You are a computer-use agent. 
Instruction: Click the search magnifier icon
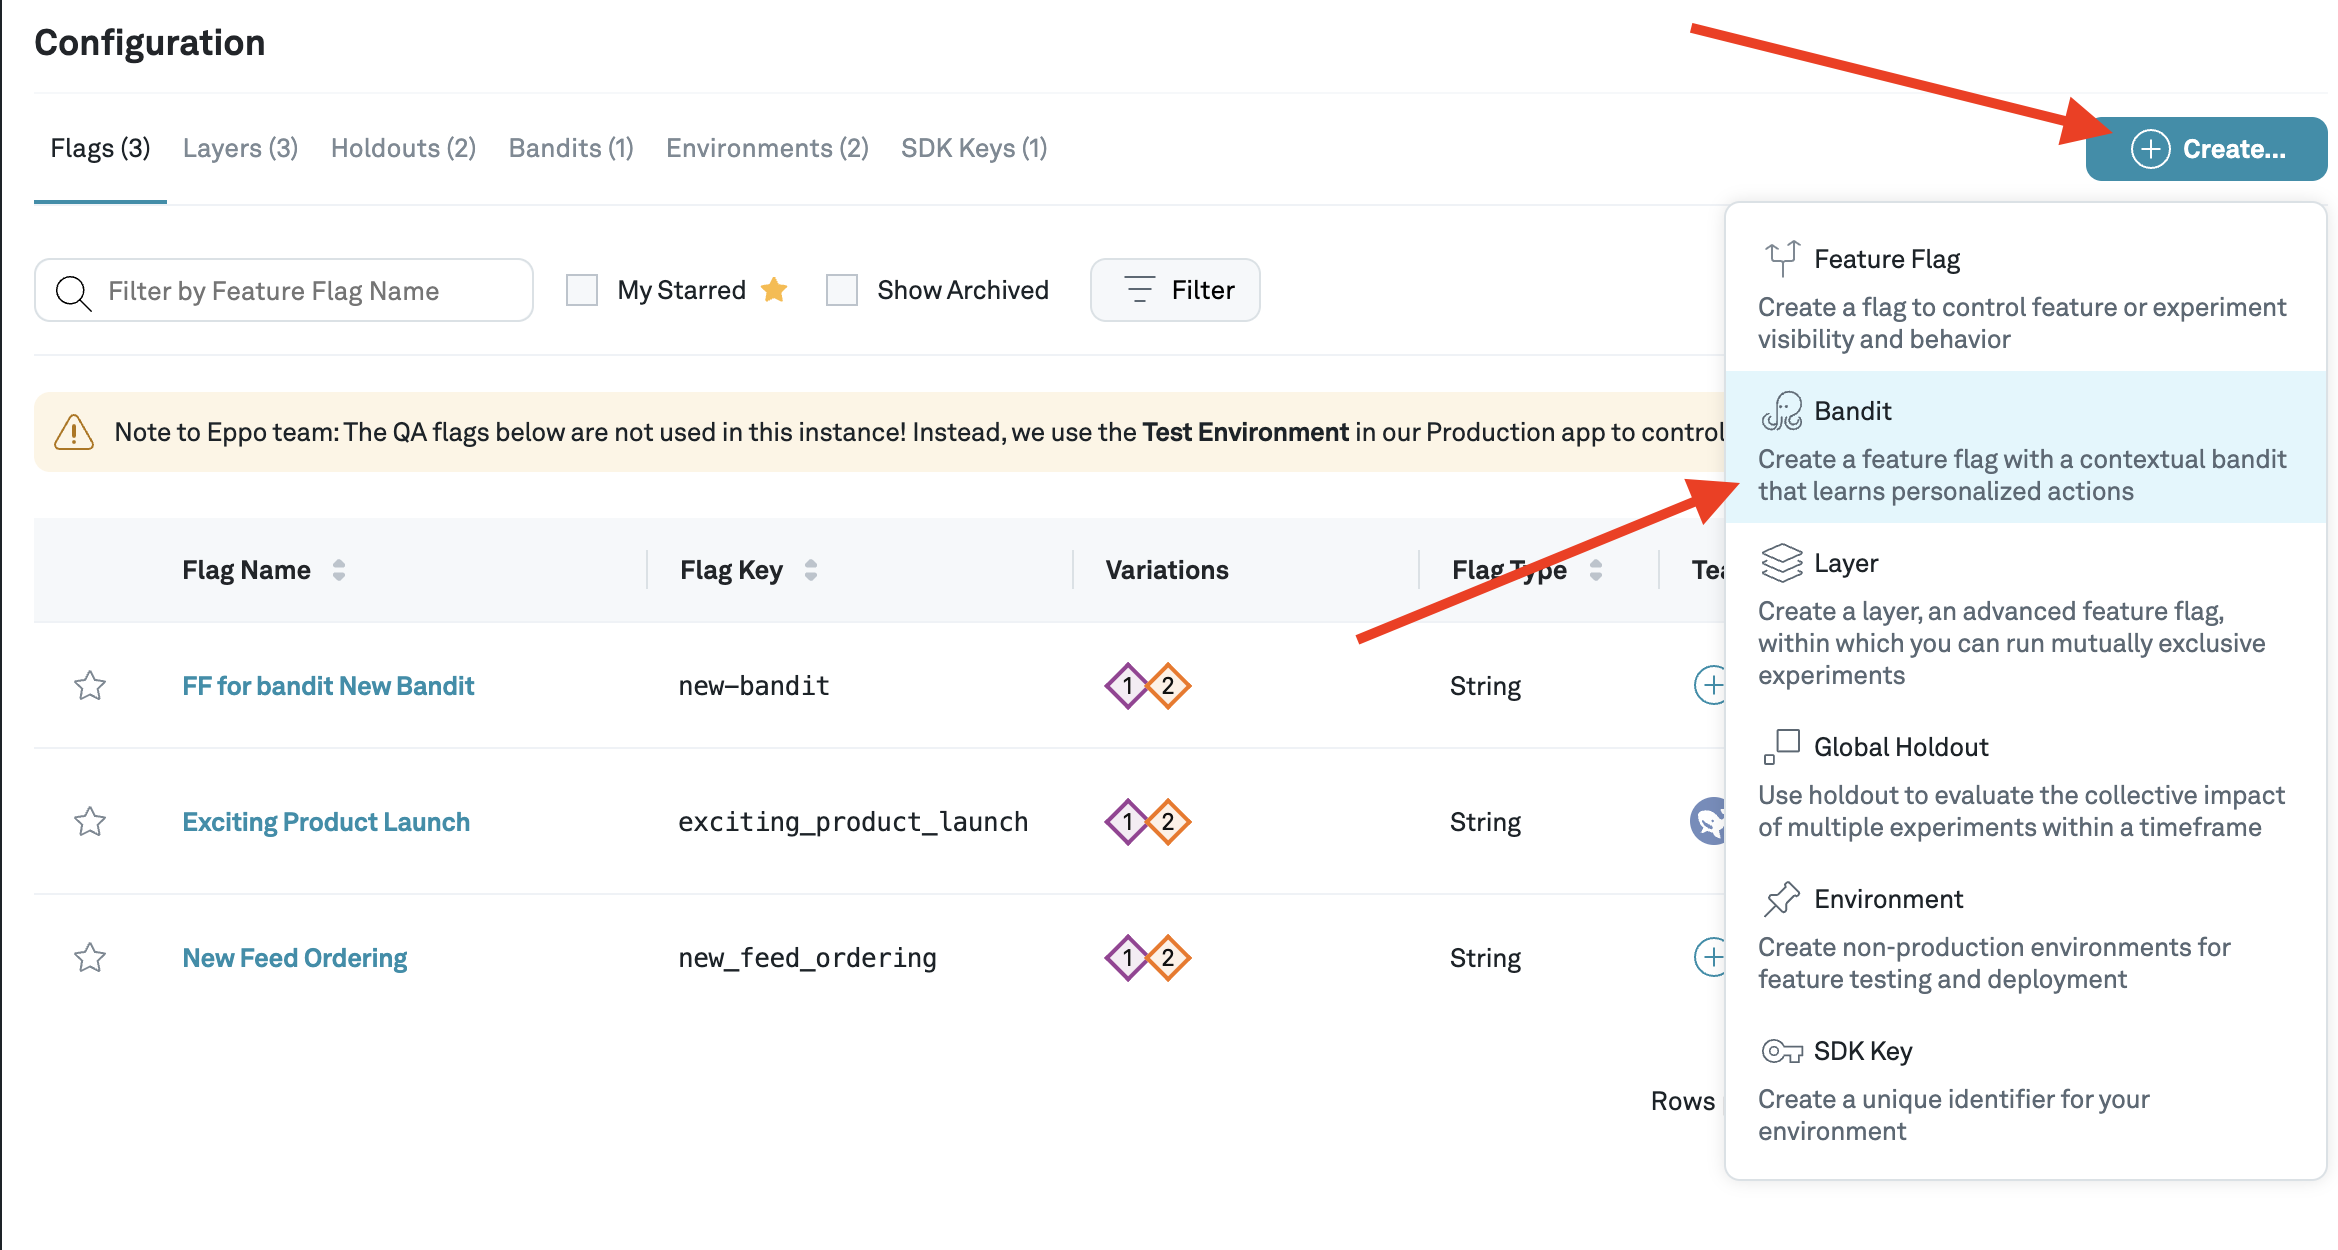(x=74, y=291)
